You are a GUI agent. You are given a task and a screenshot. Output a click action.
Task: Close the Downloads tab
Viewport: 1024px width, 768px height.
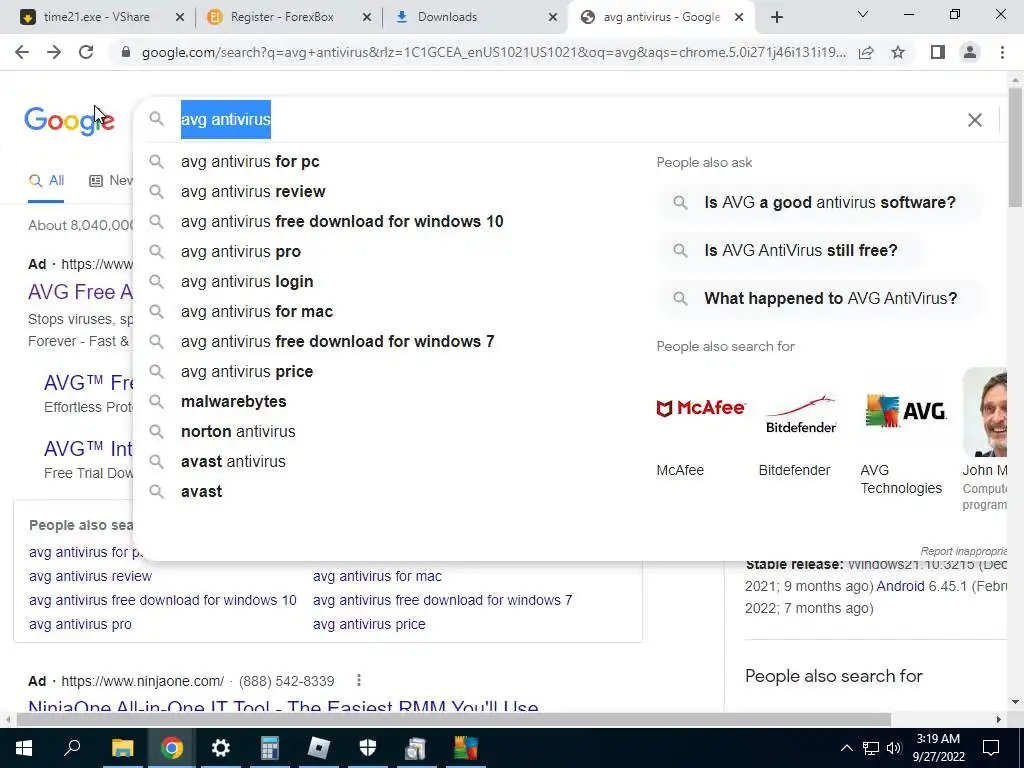click(552, 18)
